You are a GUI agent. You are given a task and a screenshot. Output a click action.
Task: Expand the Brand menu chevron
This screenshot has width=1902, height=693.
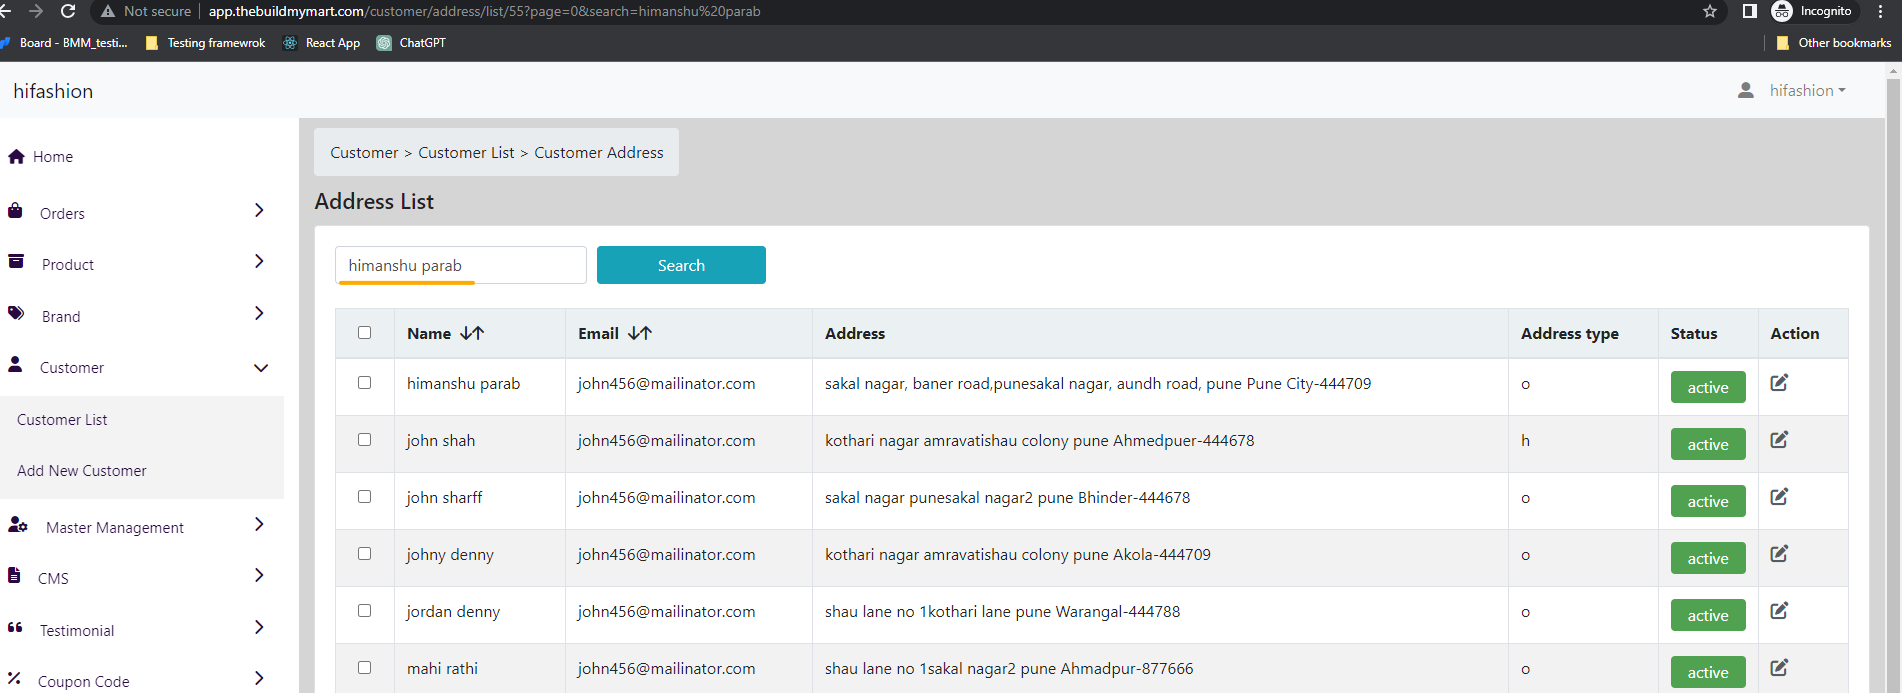259,313
